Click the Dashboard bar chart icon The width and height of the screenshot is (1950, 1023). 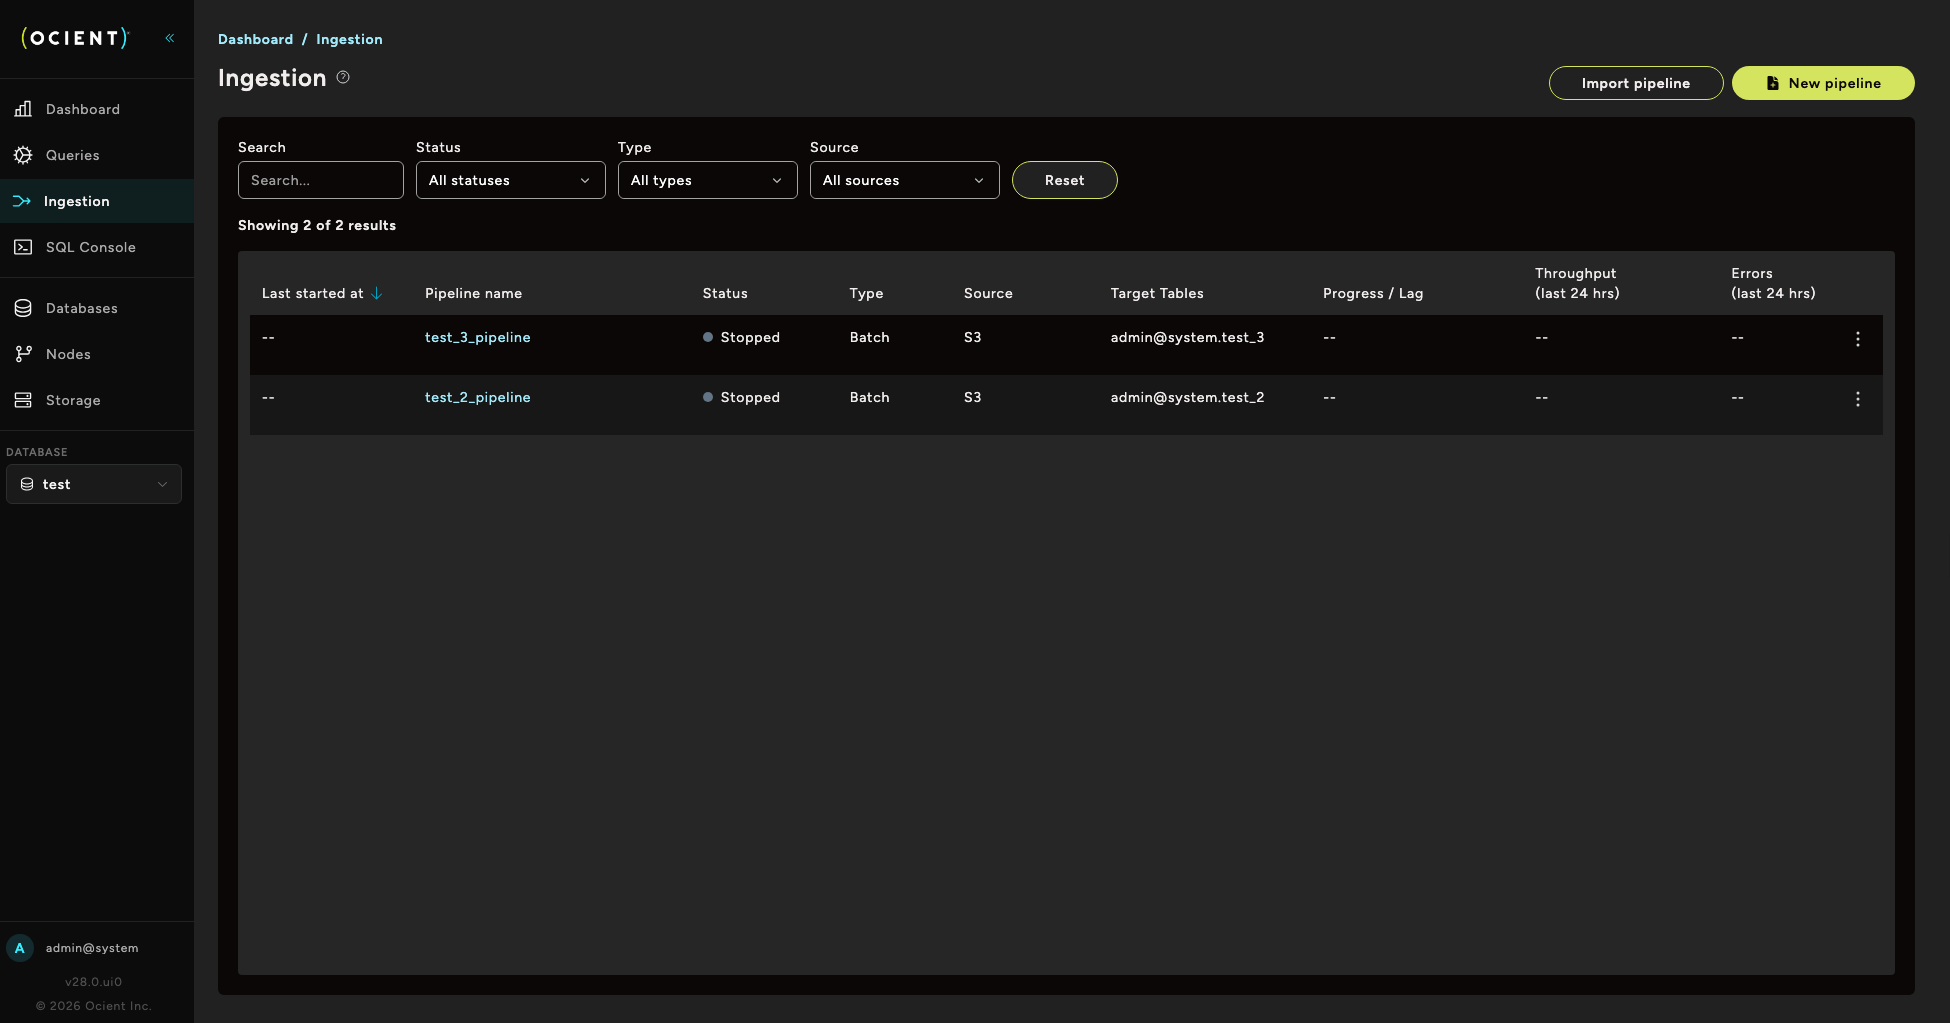[x=23, y=109]
